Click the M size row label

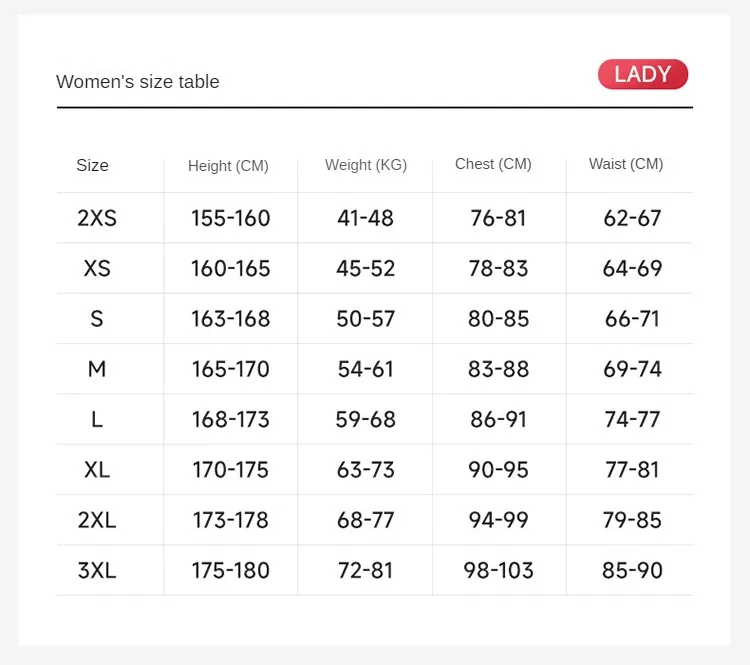(x=97, y=369)
